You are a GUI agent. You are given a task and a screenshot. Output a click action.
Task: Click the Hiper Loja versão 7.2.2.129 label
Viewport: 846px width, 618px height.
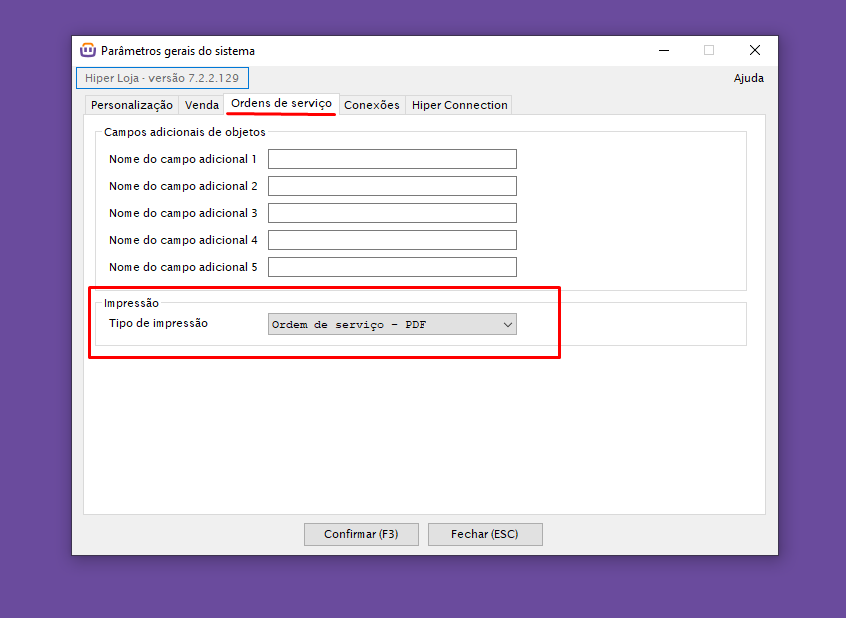click(162, 78)
